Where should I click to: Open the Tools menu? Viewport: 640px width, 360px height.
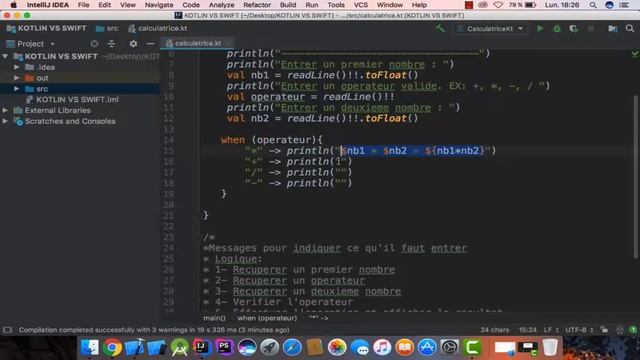click(336, 5)
